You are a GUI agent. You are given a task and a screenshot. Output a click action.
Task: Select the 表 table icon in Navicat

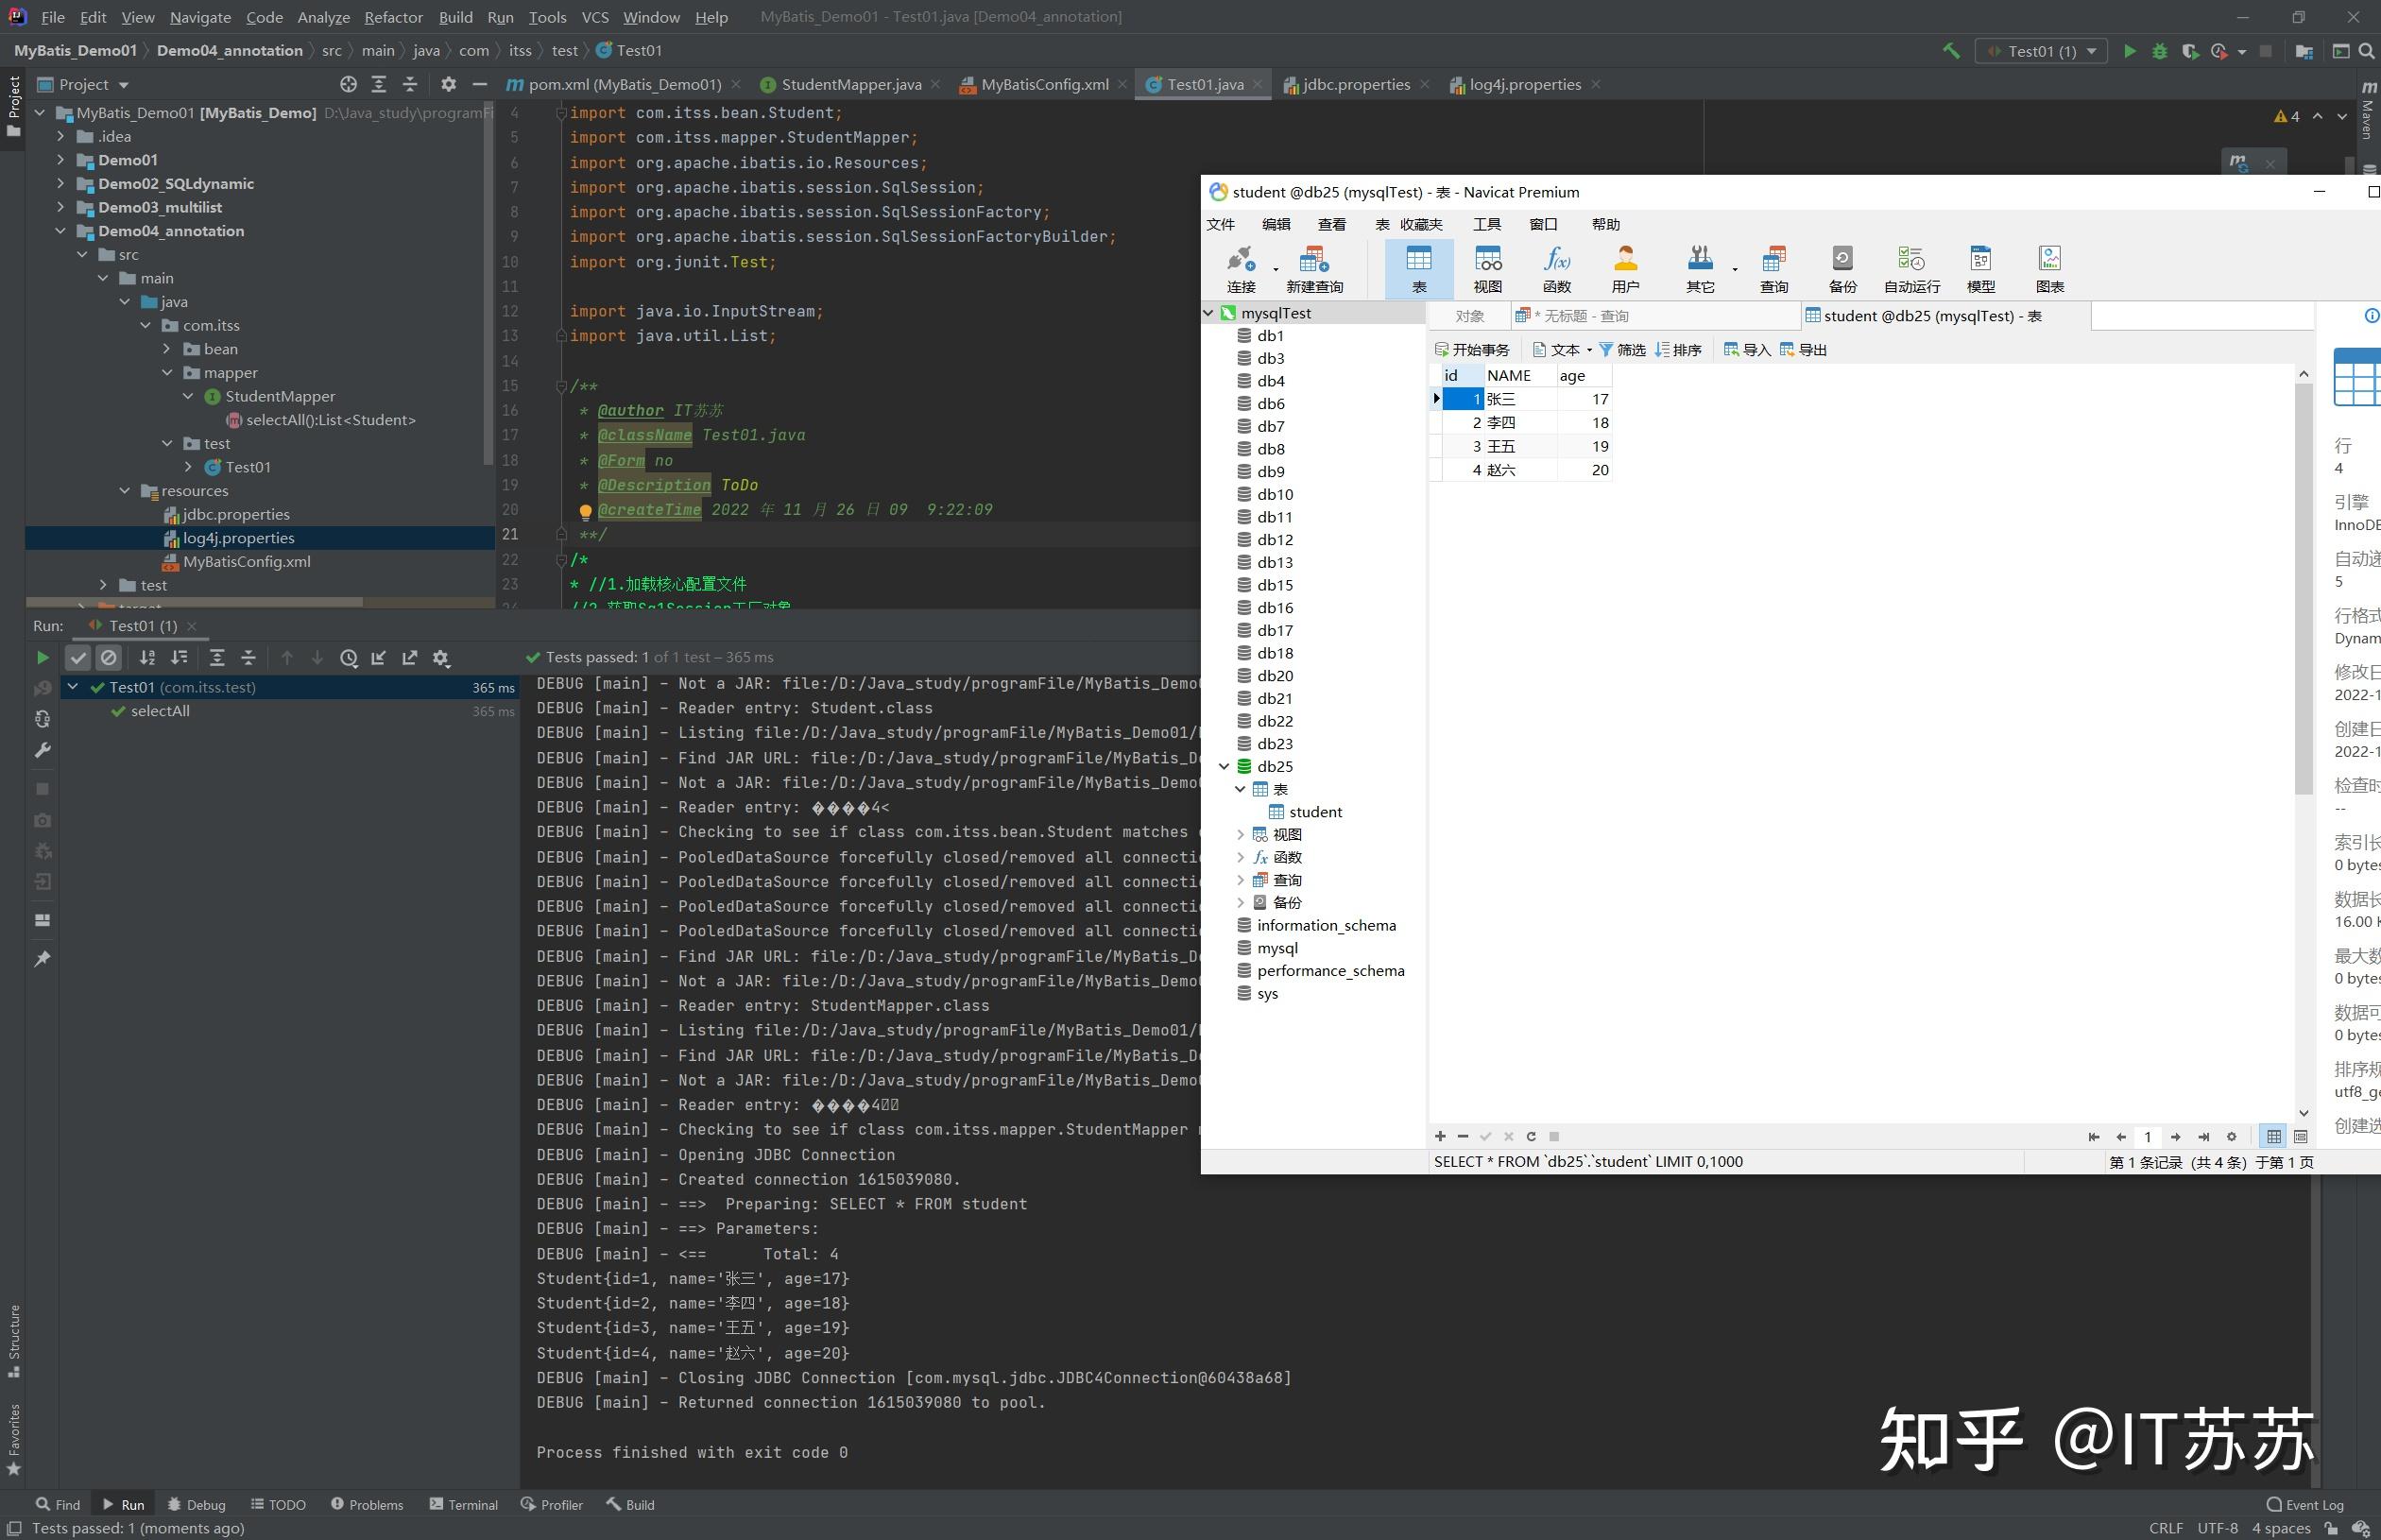(x=1418, y=269)
